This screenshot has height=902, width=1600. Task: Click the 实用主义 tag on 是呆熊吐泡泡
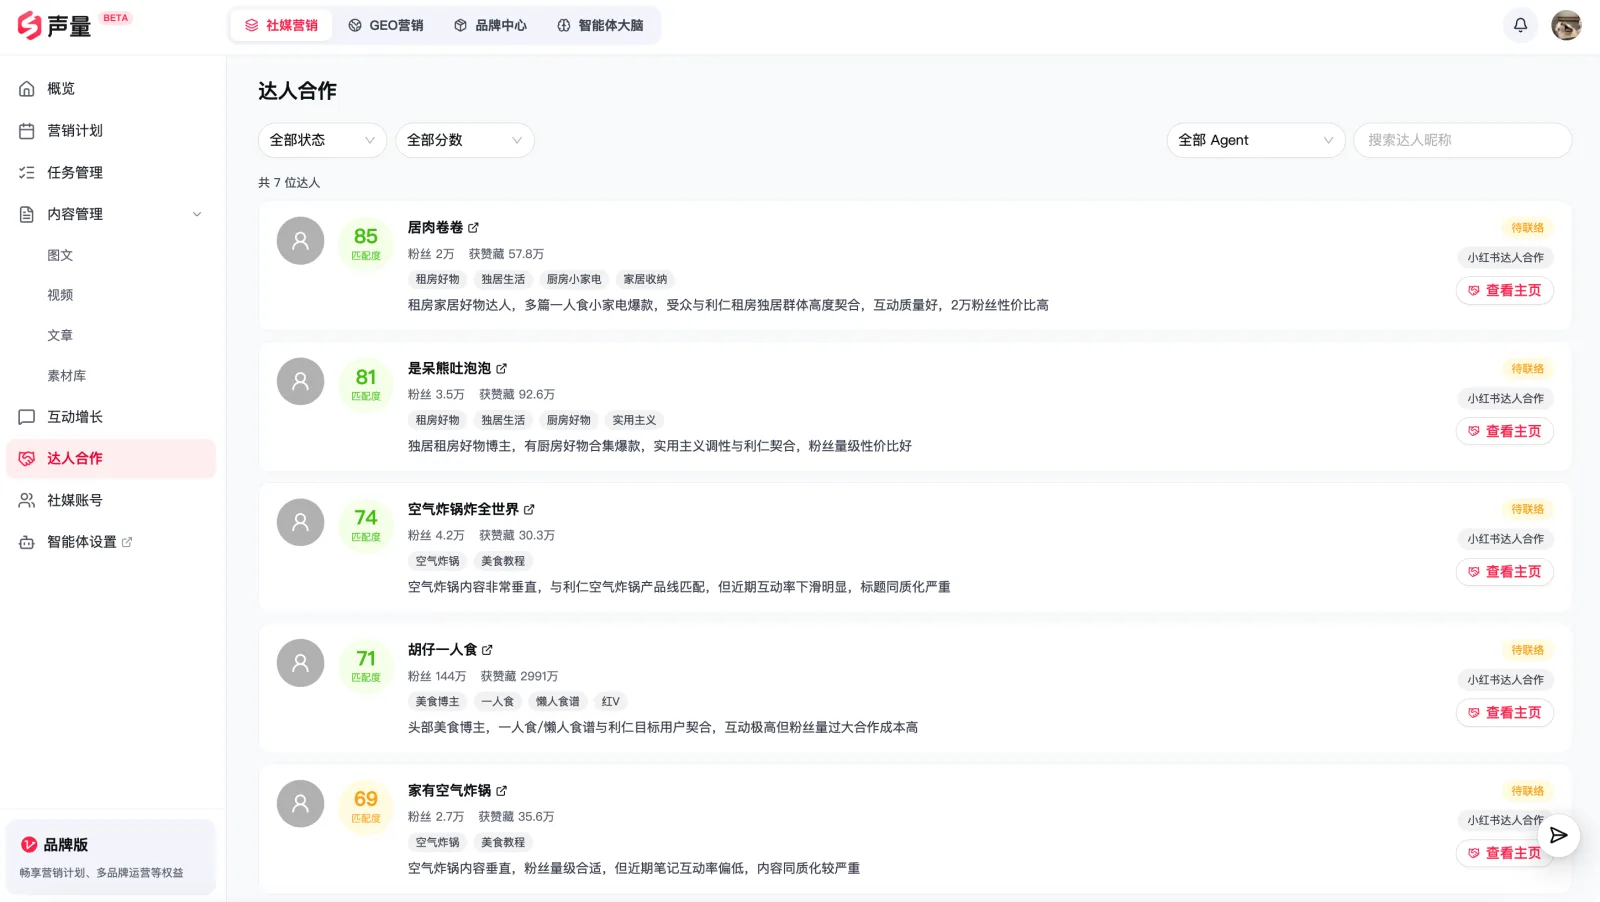click(x=634, y=420)
